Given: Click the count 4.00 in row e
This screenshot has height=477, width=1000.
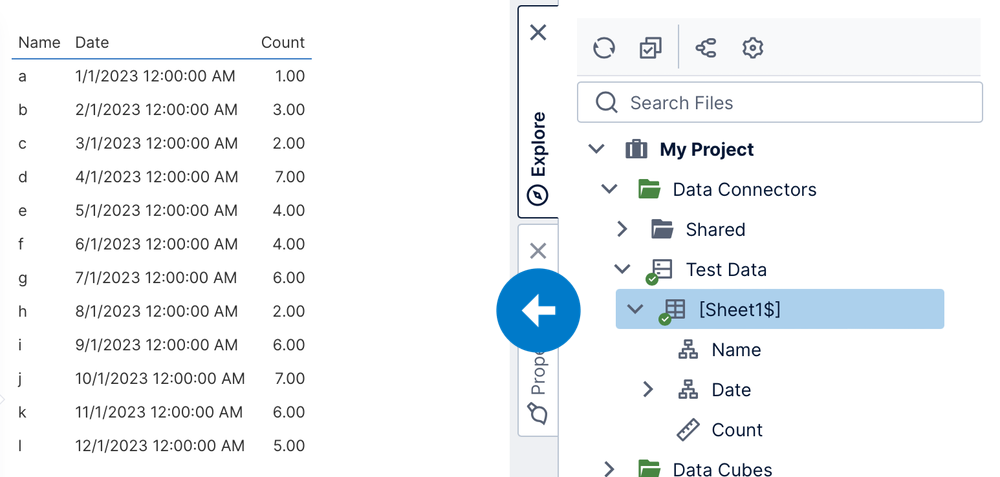Looking at the screenshot, I should point(289,210).
